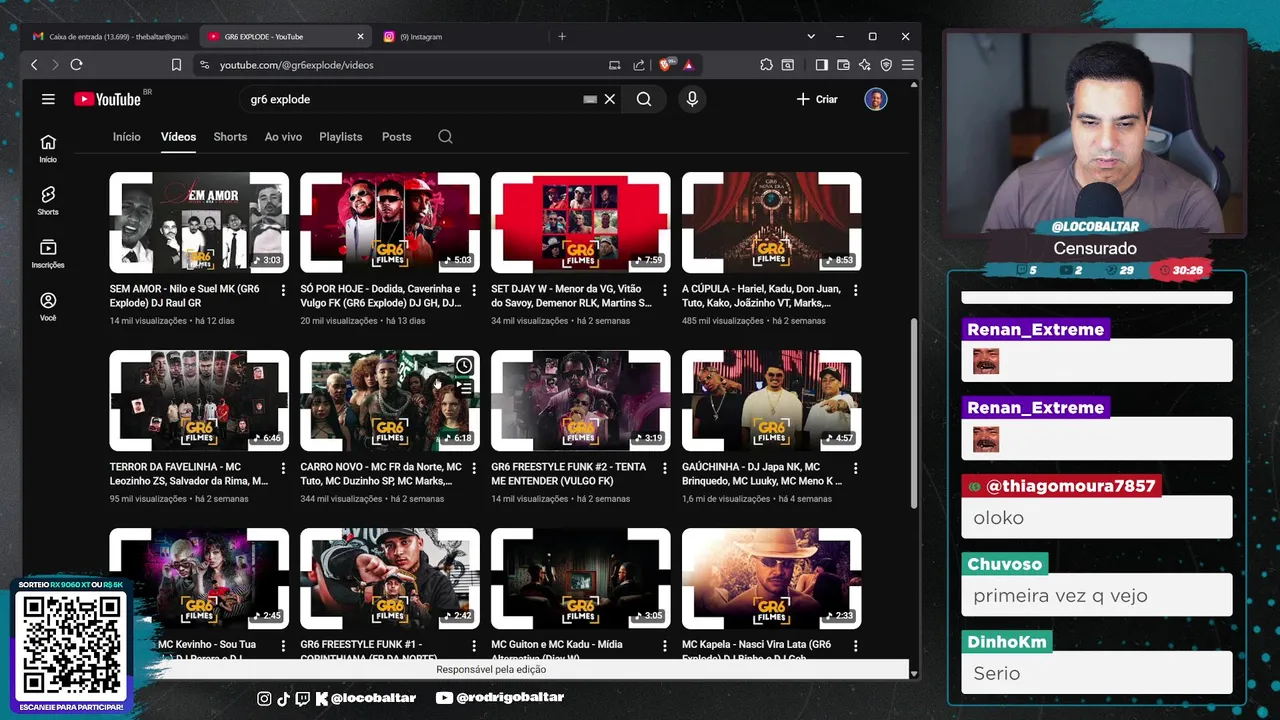Start voice search with the microphone
Screen dimensions: 1280x720
(692, 99)
